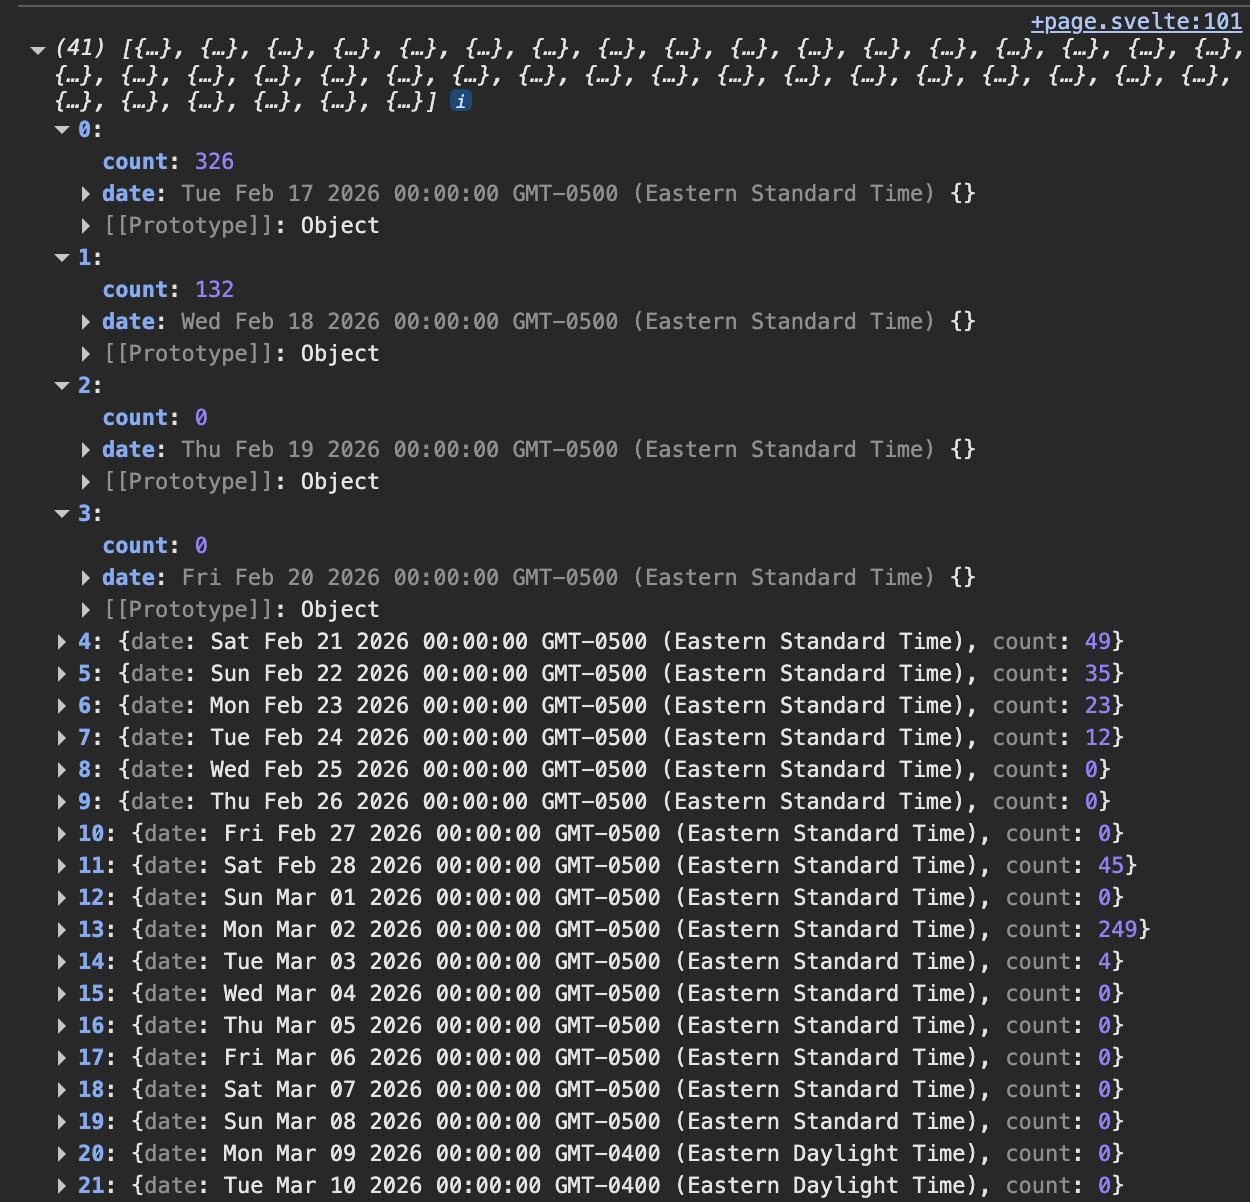This screenshot has width=1250, height=1202.
Task: Click the count value 132 in item 1
Action: 214,290
